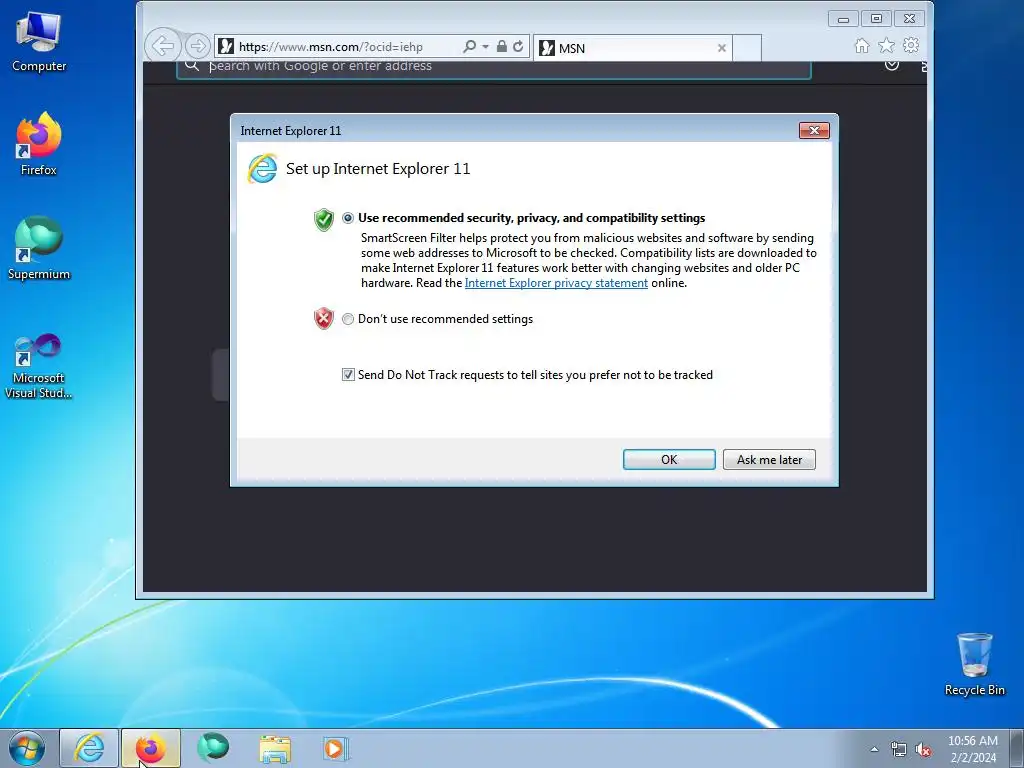Viewport: 1024px width, 768px height.
Task: Click the IE forward arrow button
Action: (197, 46)
